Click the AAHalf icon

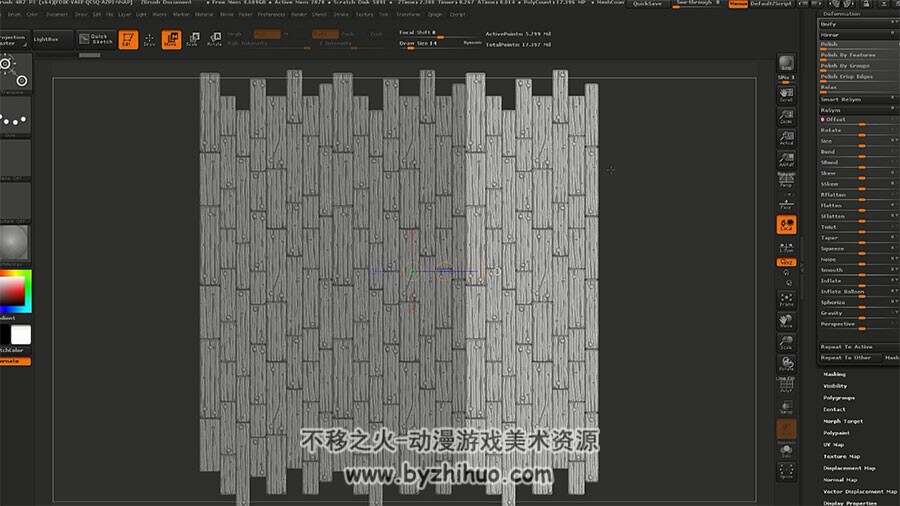click(786, 159)
